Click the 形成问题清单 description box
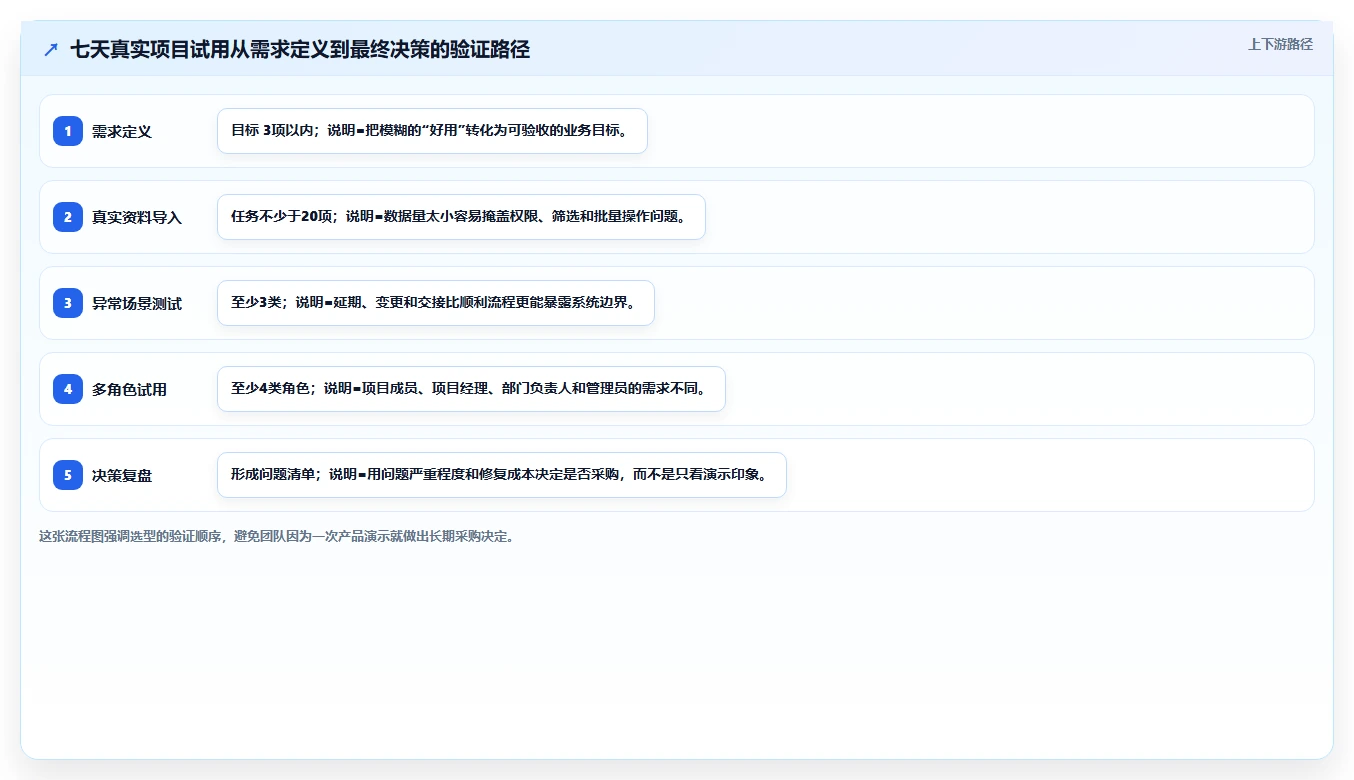Viewport: 1354px width, 780px height. pos(502,475)
